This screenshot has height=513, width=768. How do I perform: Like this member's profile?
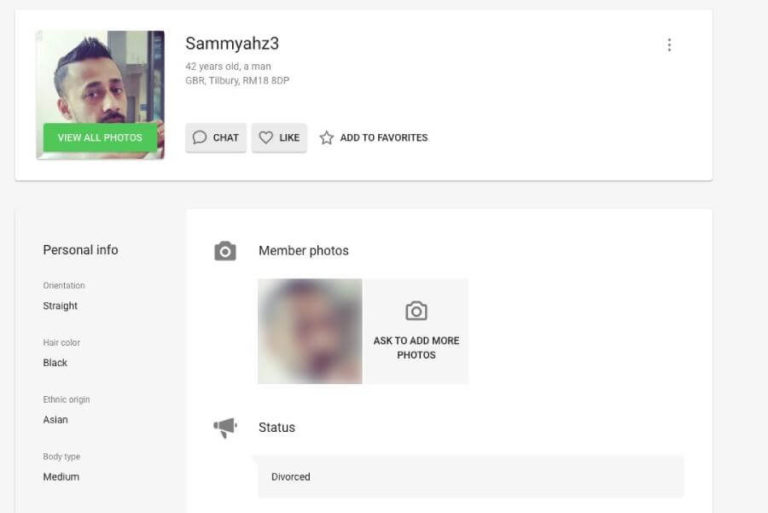(x=279, y=138)
